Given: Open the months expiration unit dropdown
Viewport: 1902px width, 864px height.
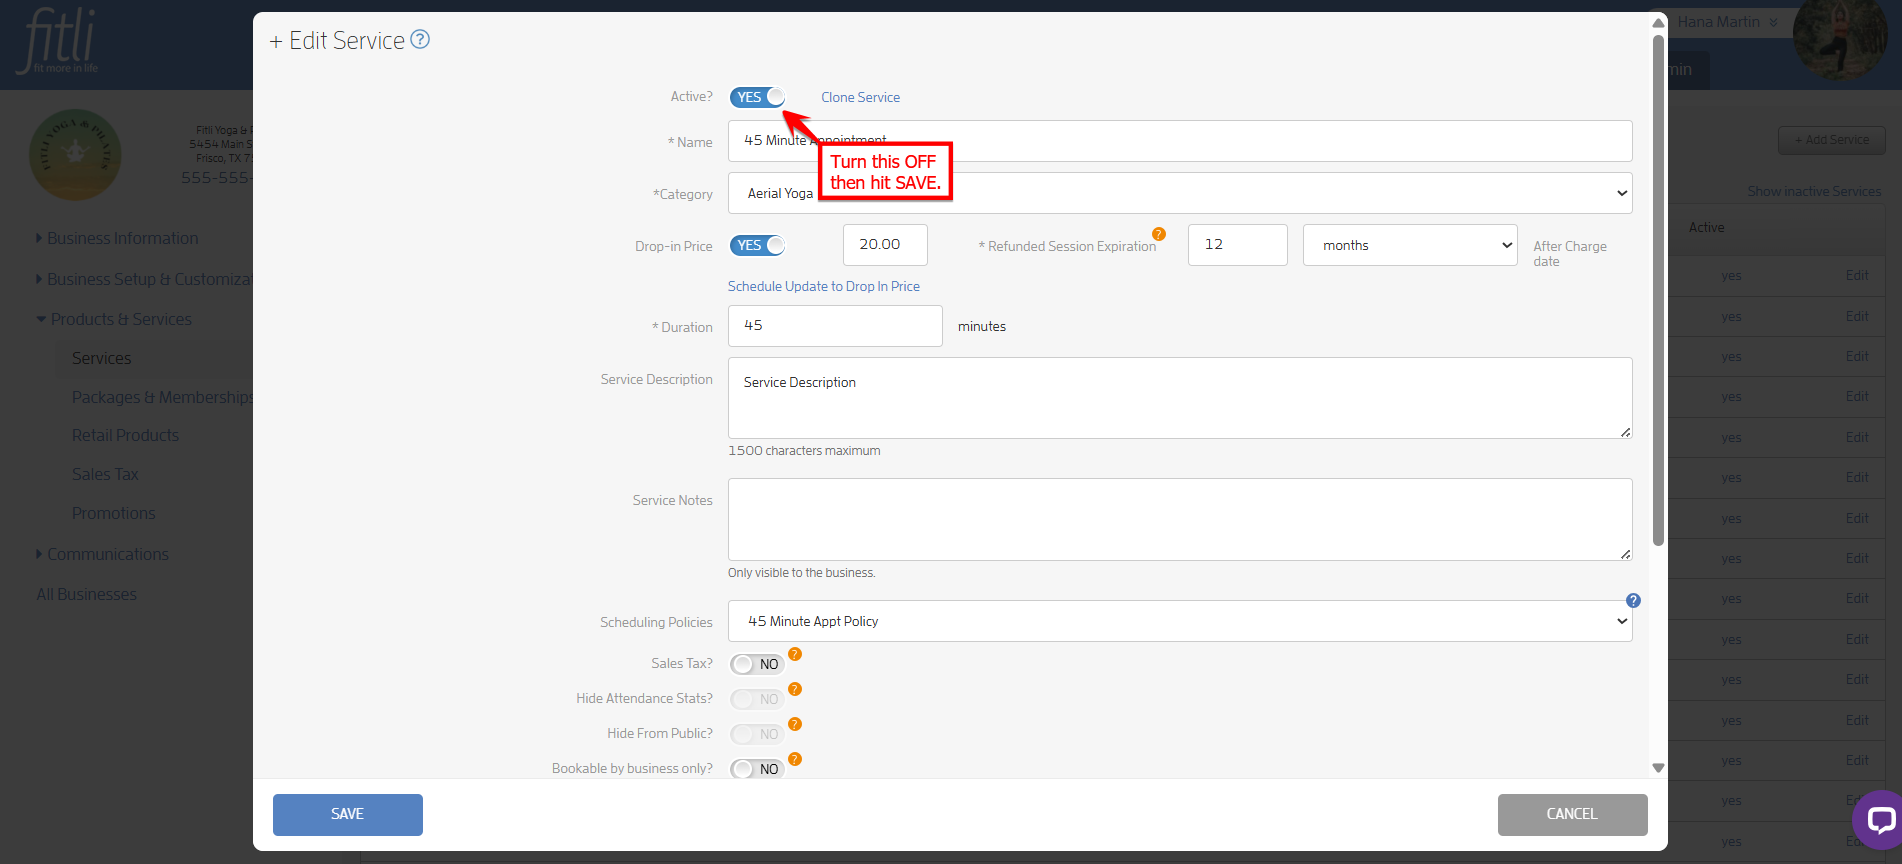Looking at the screenshot, I should [x=1410, y=245].
